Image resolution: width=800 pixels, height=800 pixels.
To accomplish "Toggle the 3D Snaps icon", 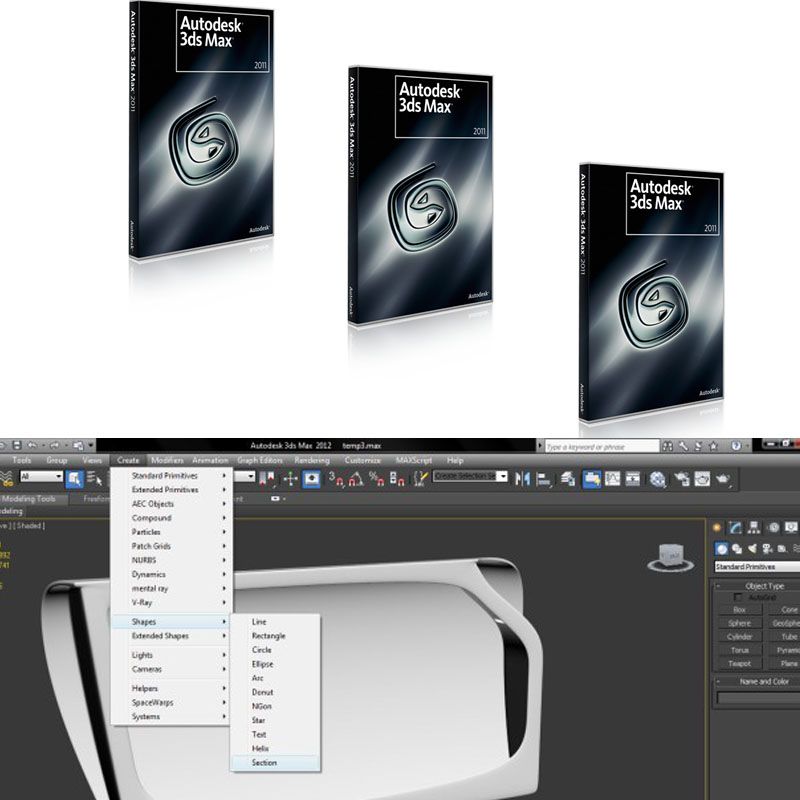I will point(335,479).
